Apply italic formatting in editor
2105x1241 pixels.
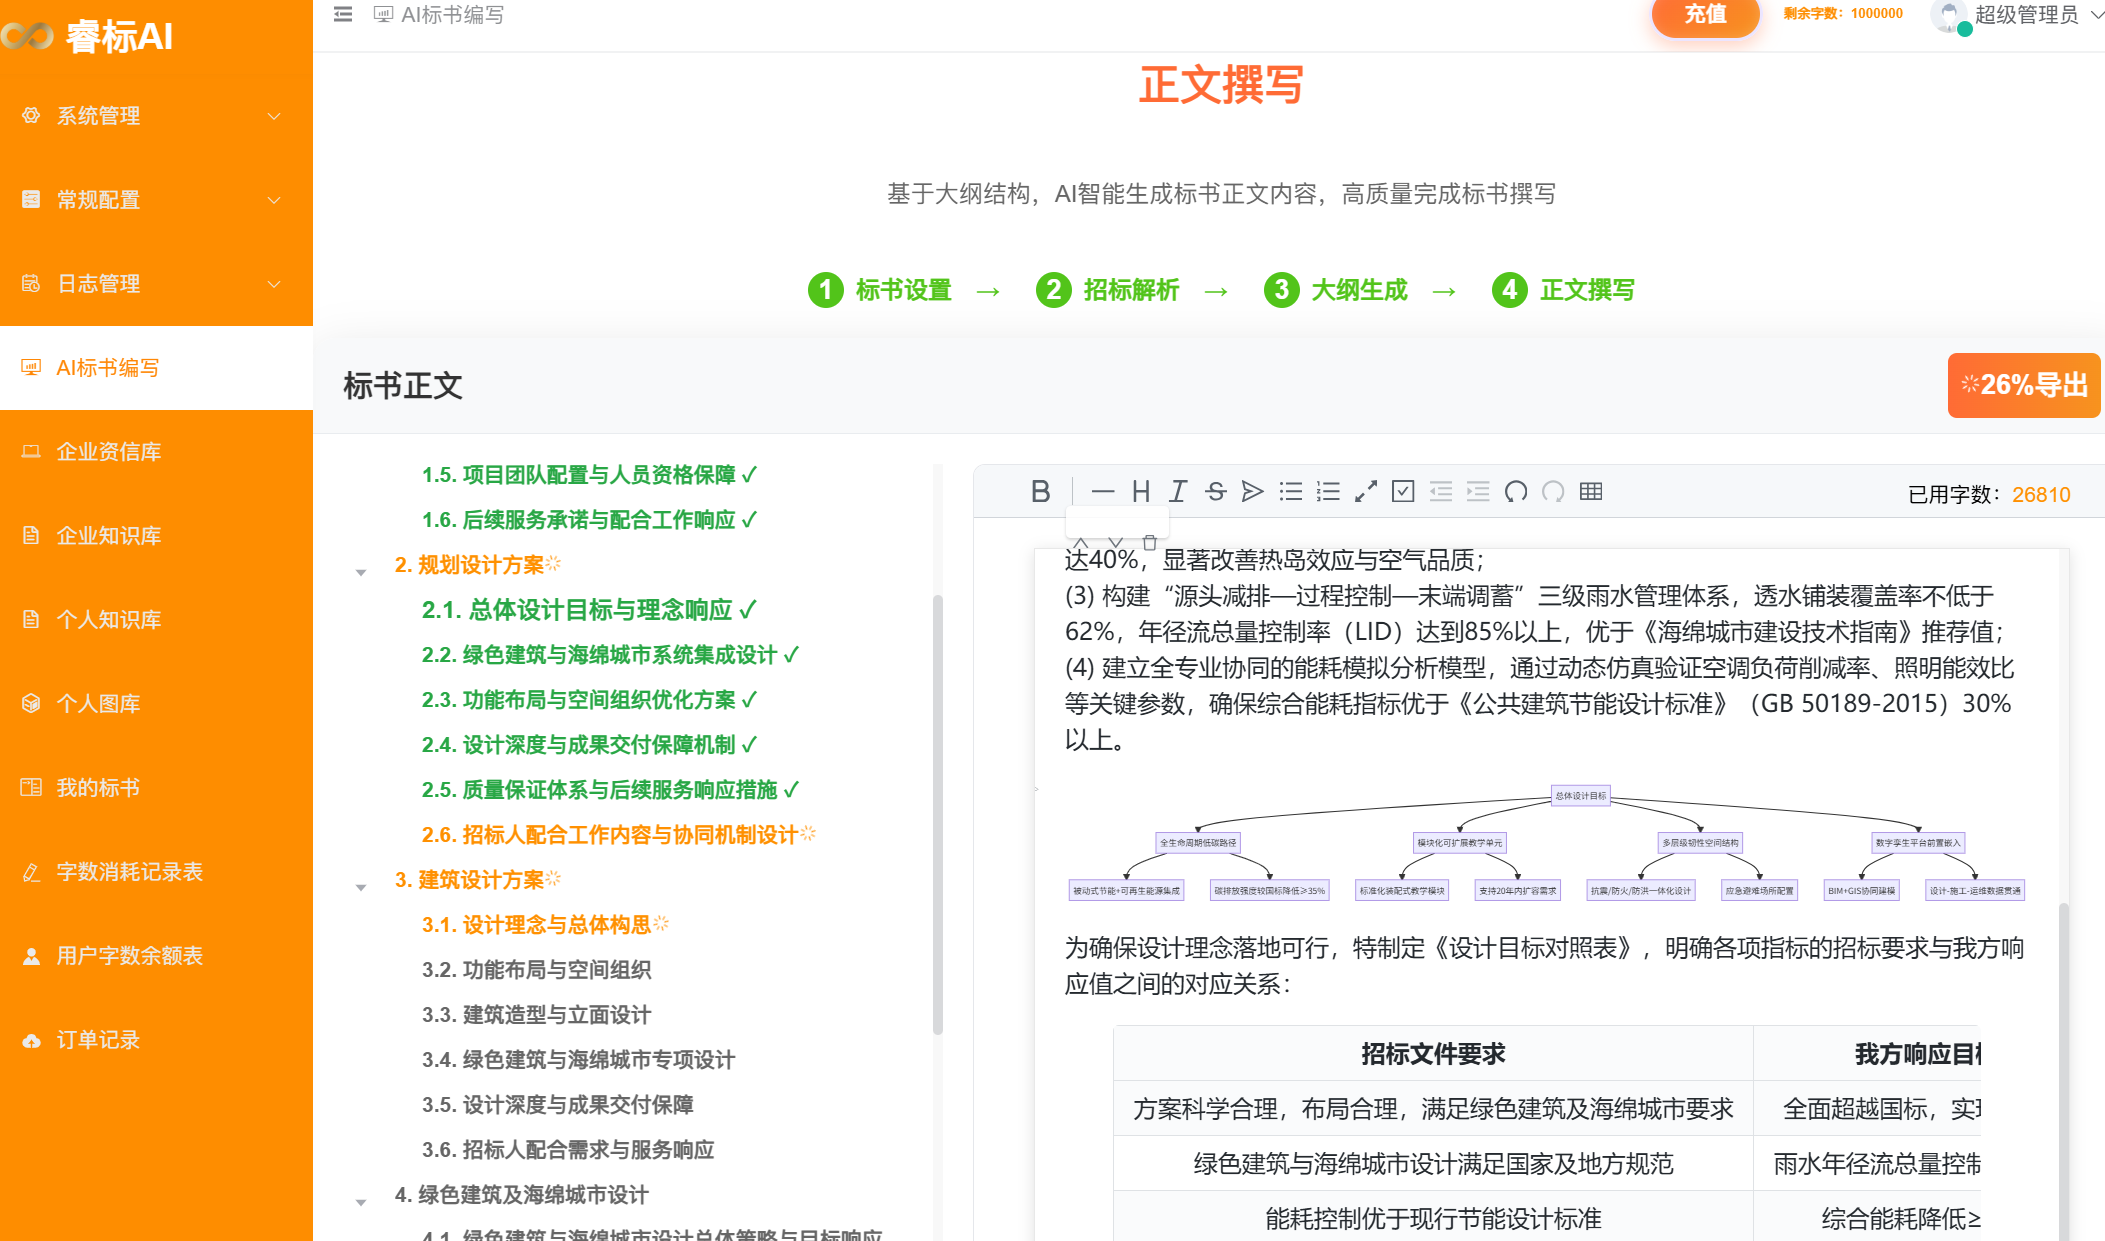tap(1178, 492)
